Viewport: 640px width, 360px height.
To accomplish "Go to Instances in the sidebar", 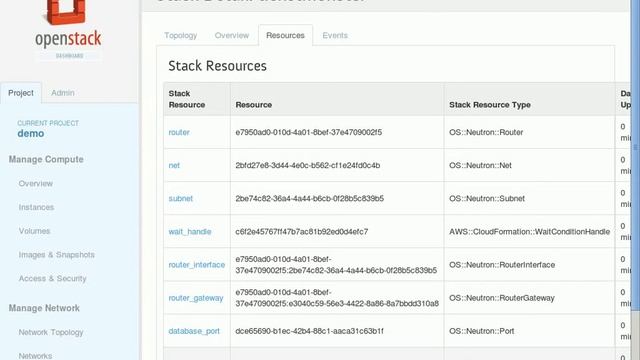I will (36, 207).
